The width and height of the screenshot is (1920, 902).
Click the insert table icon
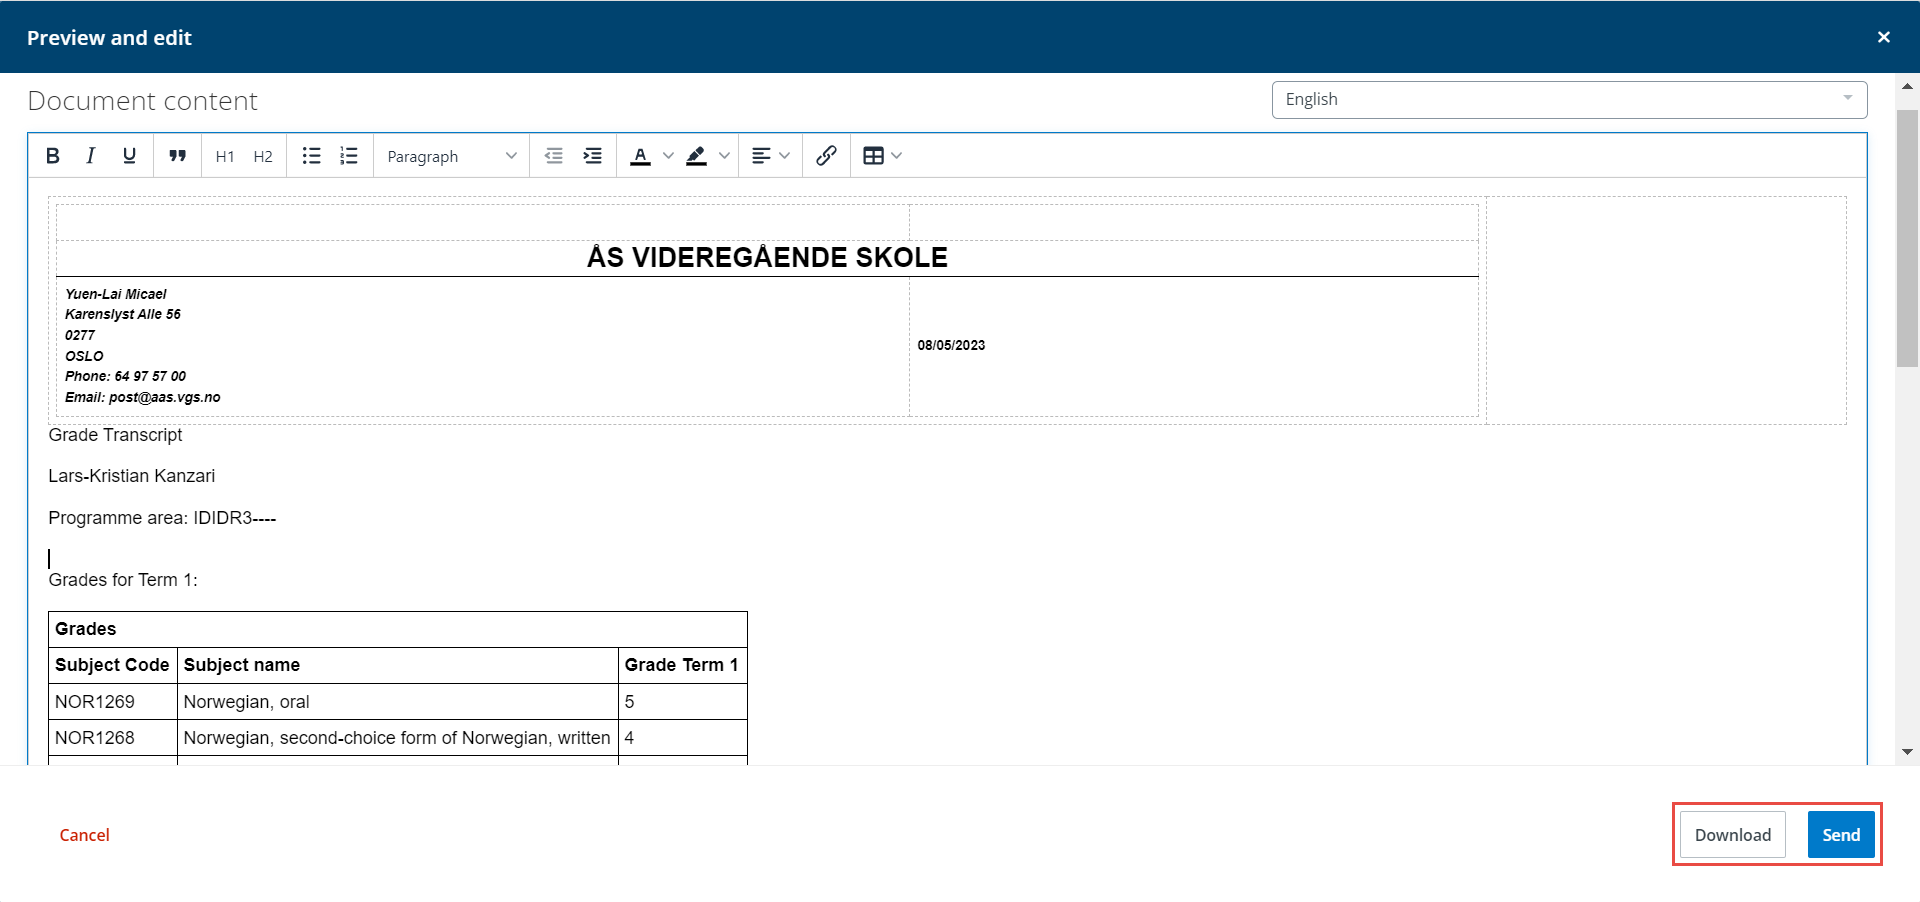pyautogui.click(x=874, y=156)
